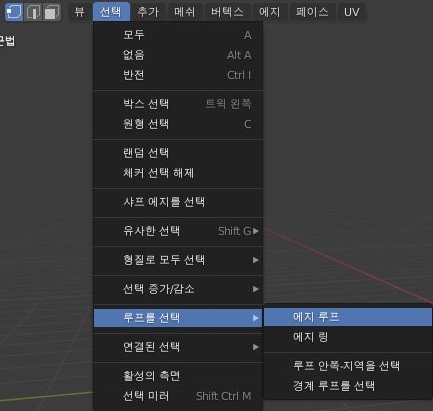The image size is (433, 411).
Task: Choose 반전 to invert selection
Action: (x=178, y=75)
